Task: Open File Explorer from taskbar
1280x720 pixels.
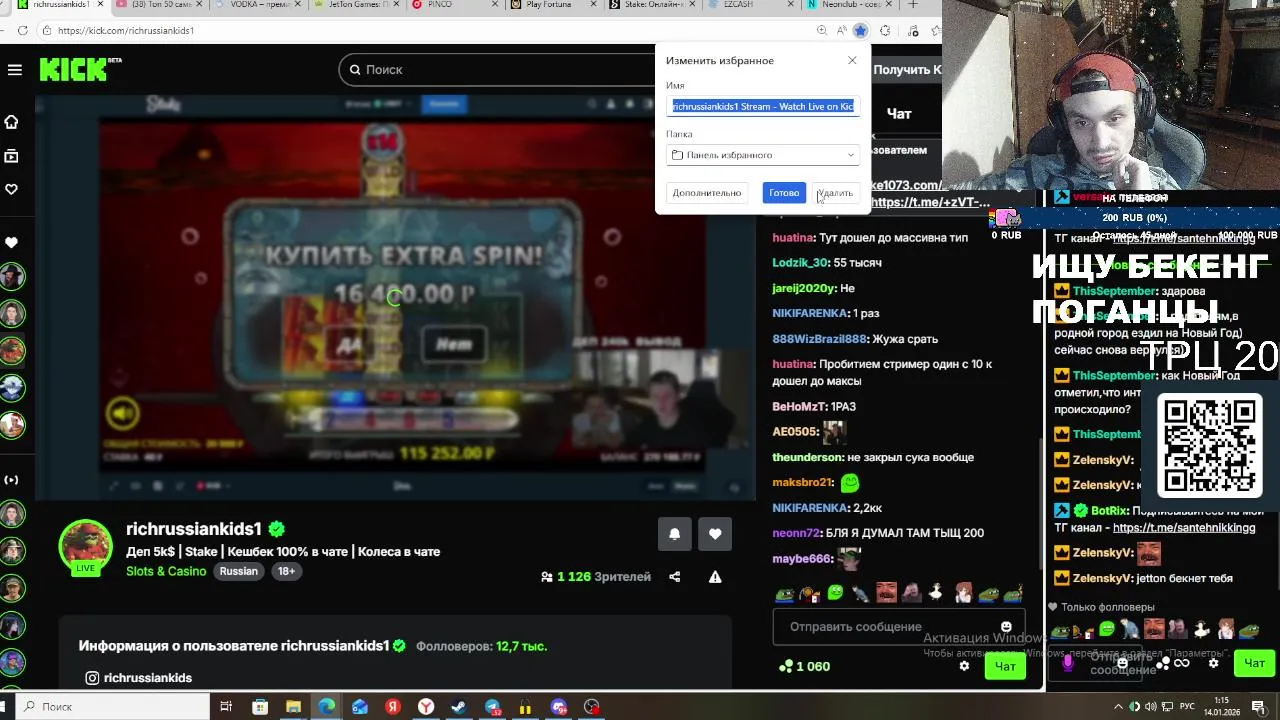Action: pos(293,707)
